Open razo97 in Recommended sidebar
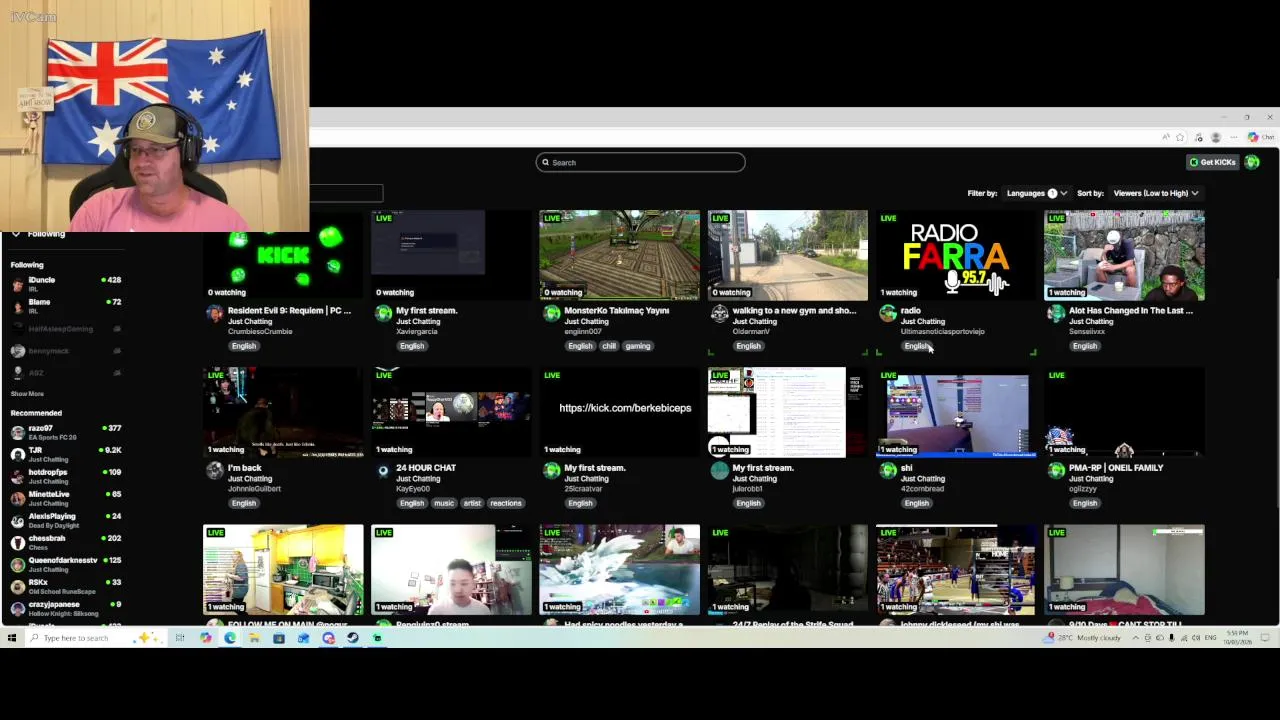The image size is (1280, 720). pyautogui.click(x=65, y=432)
